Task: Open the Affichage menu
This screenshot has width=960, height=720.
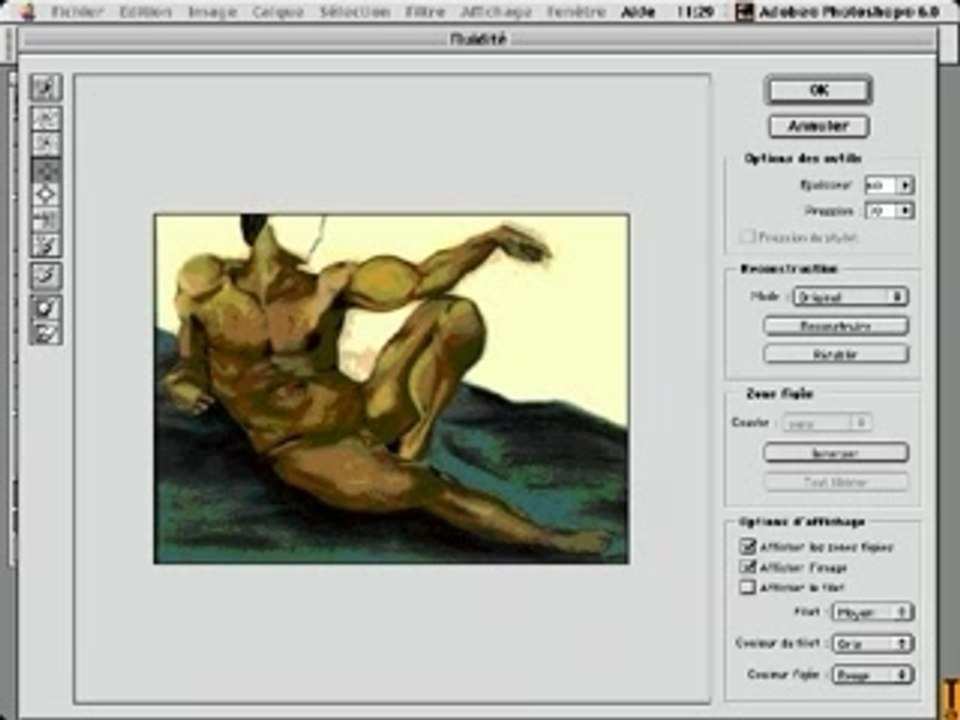Action: pyautogui.click(x=496, y=12)
